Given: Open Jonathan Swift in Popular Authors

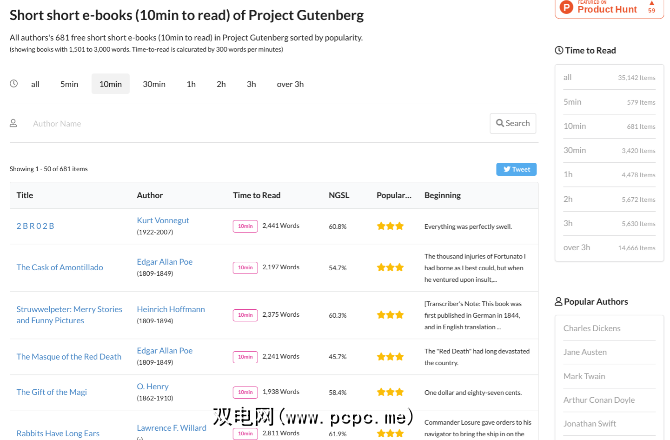Looking at the screenshot, I should coord(590,424).
